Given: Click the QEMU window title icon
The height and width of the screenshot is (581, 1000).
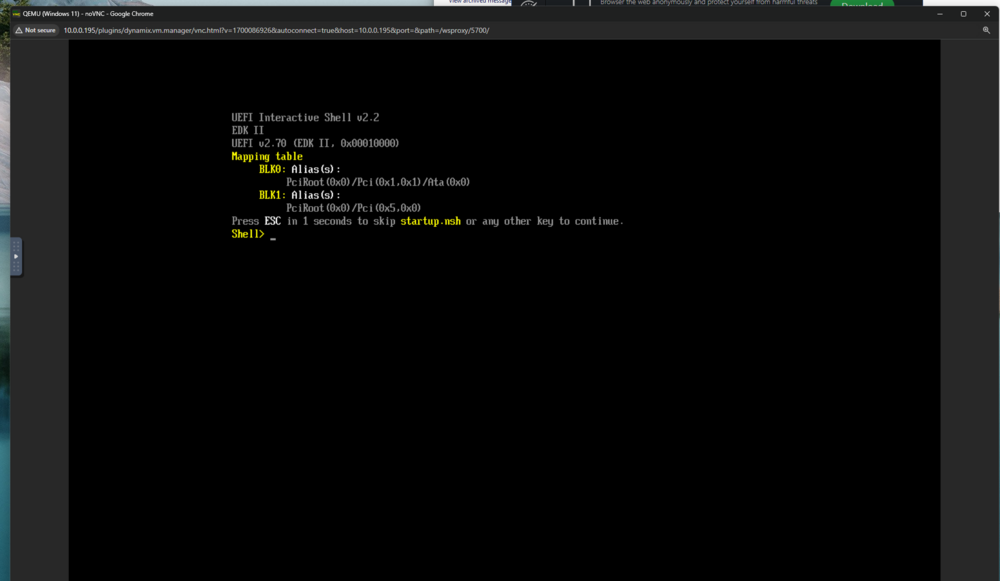Looking at the screenshot, I should (16, 13).
